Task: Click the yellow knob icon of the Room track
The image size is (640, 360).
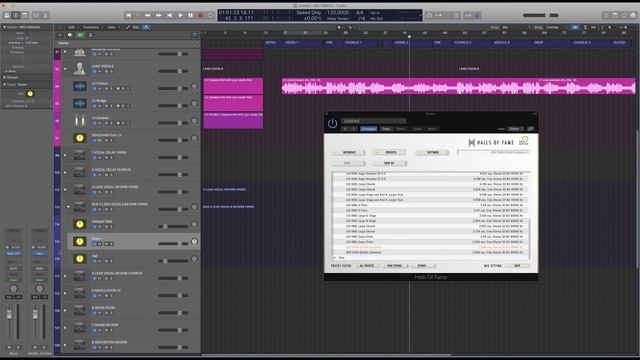Action: pyautogui.click(x=80, y=241)
